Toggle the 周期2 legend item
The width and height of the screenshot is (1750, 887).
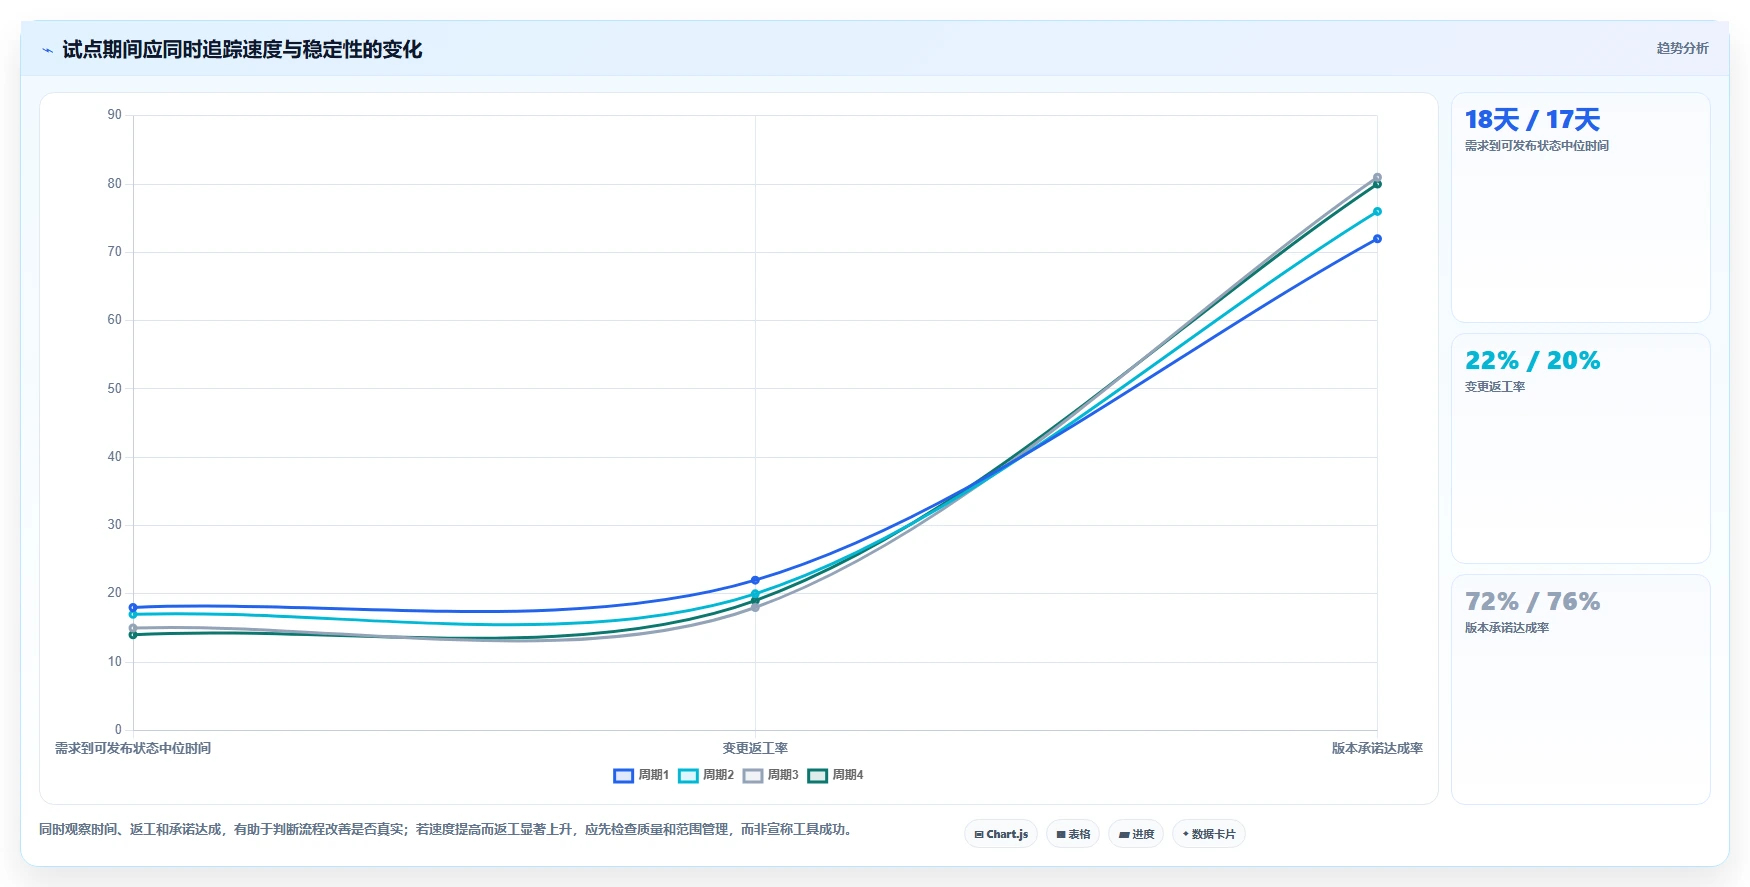[706, 775]
